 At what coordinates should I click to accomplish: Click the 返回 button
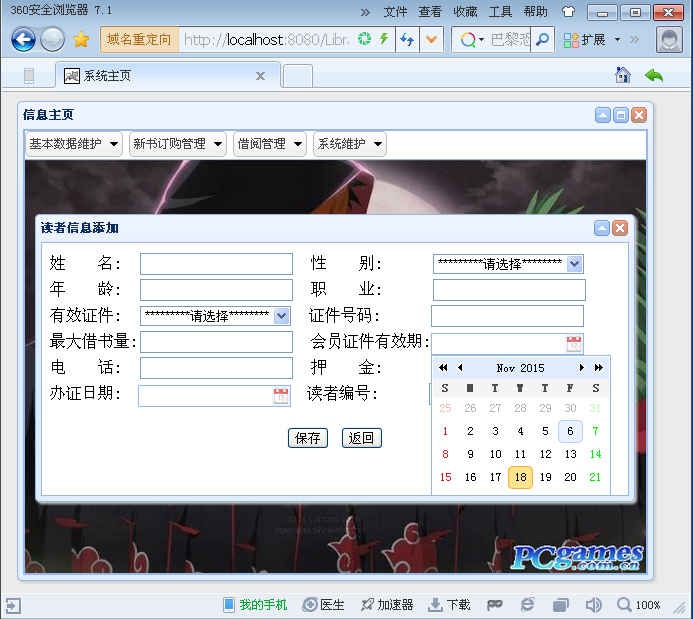tap(362, 438)
